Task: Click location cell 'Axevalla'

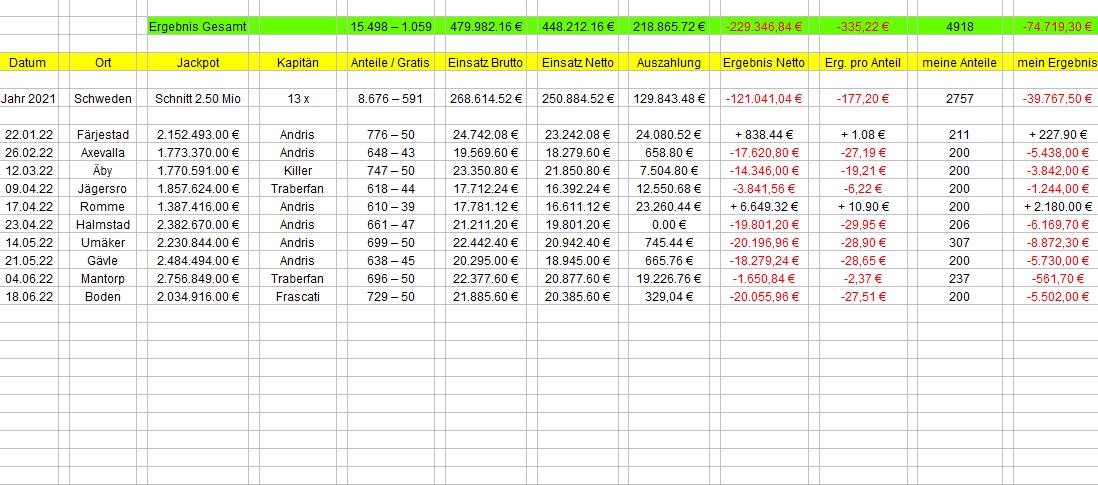Action: pyautogui.click(x=103, y=153)
